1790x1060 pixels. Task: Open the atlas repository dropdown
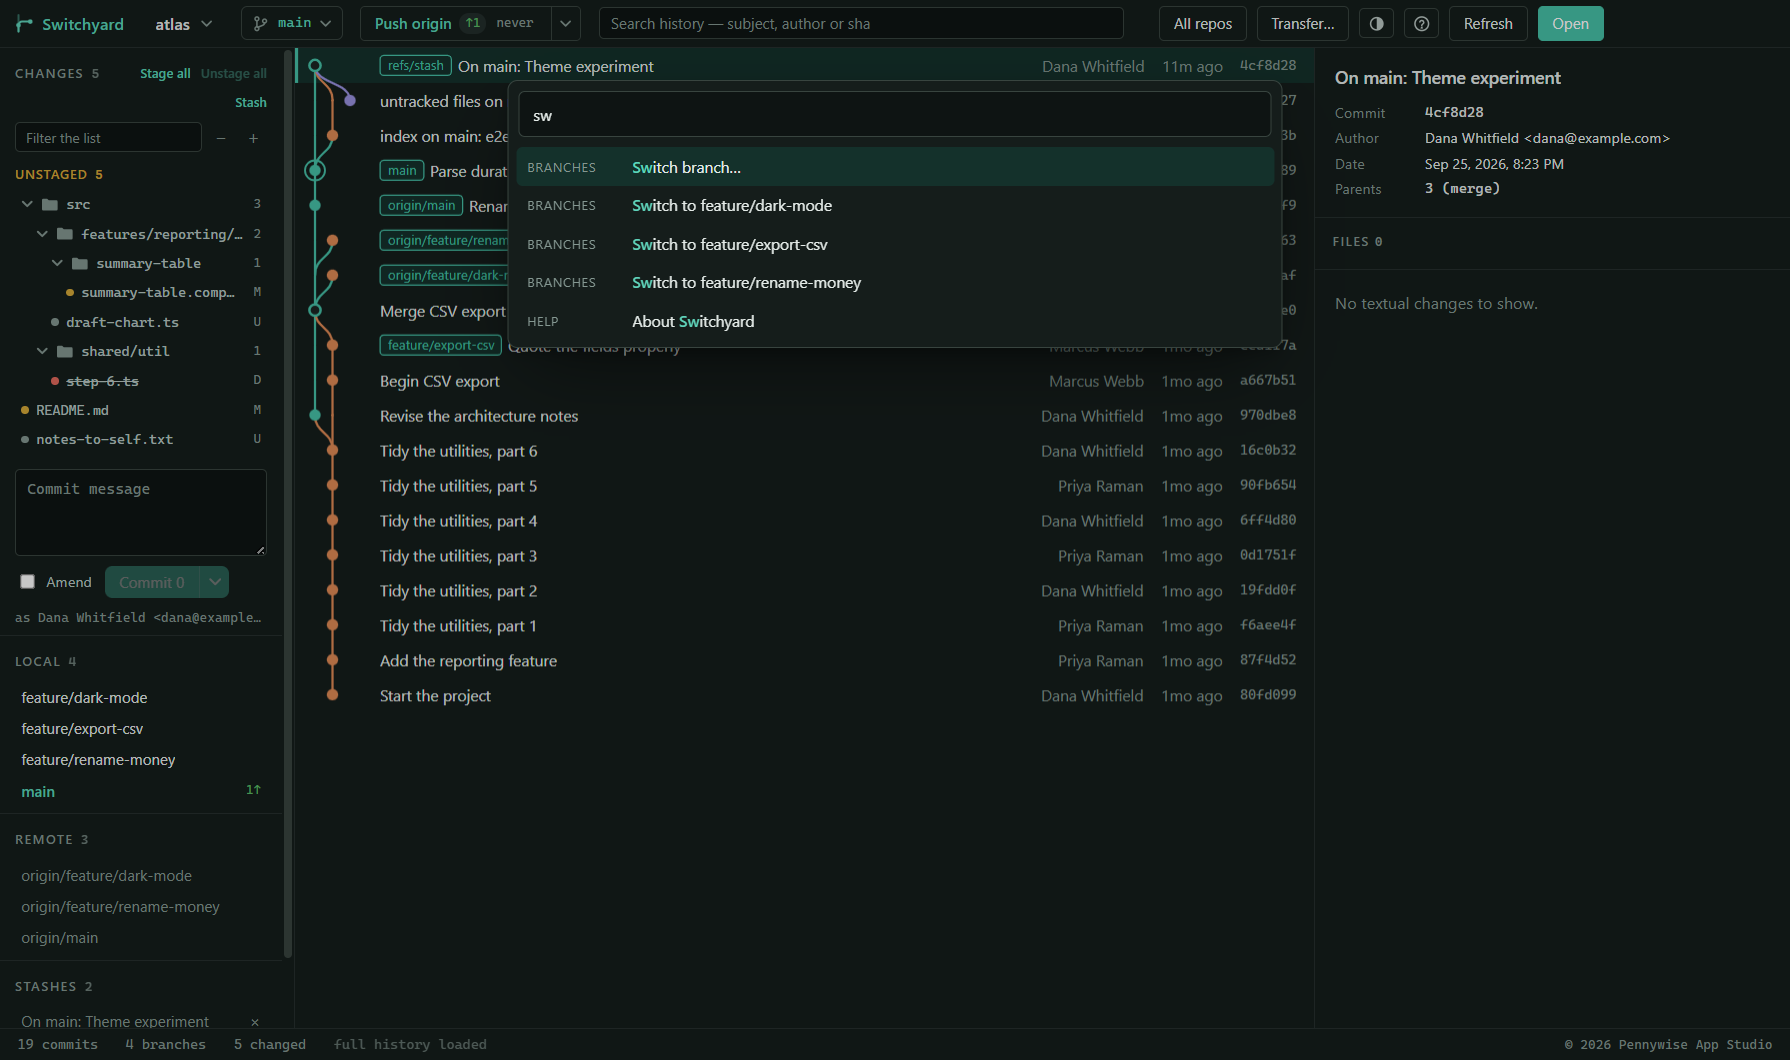click(183, 24)
